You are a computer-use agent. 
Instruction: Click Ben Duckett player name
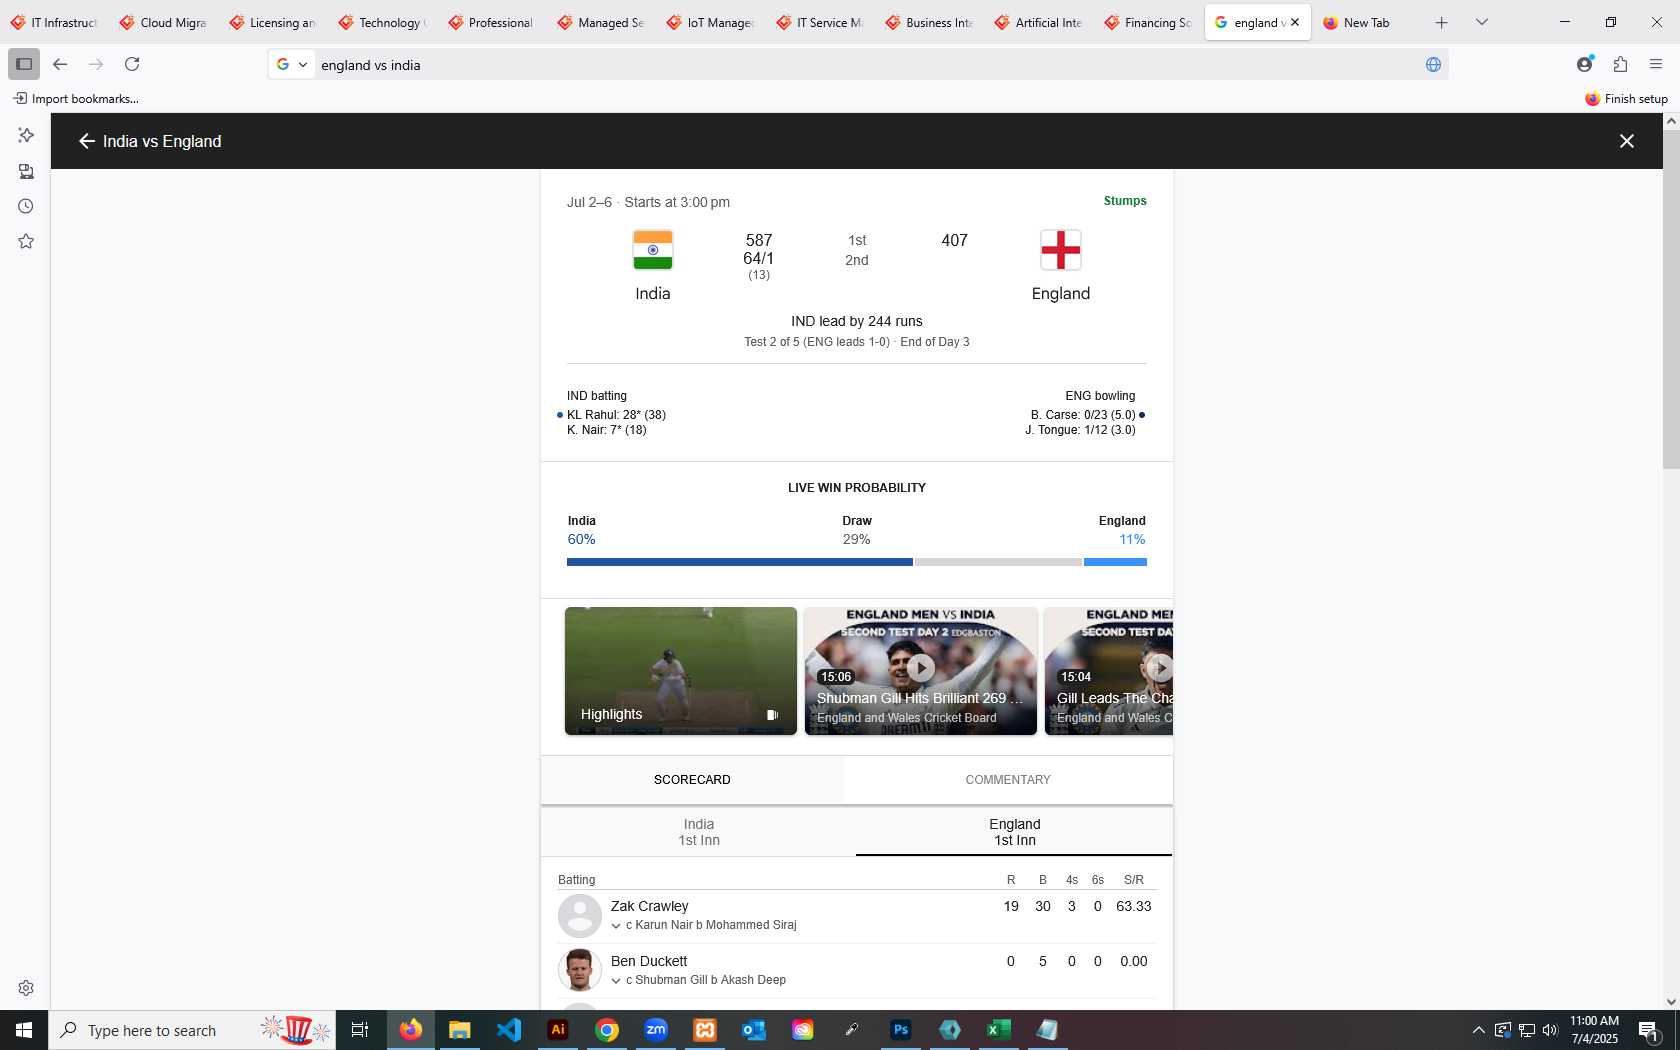(x=649, y=961)
